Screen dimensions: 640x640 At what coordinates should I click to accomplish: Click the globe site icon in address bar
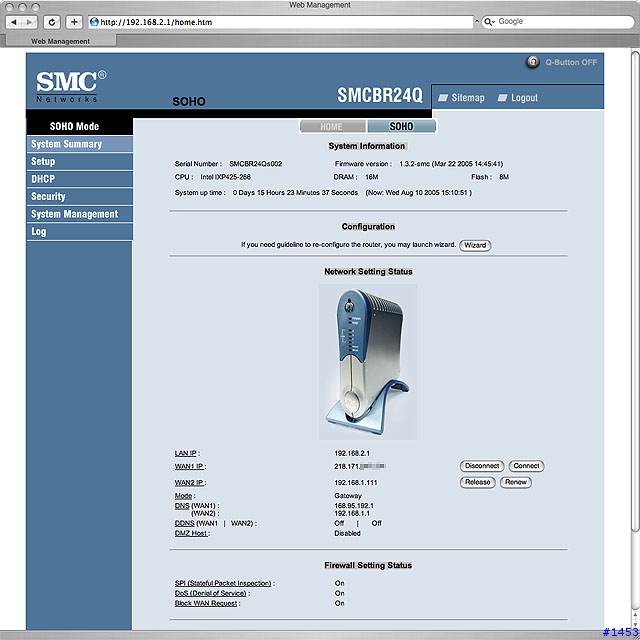(x=94, y=22)
